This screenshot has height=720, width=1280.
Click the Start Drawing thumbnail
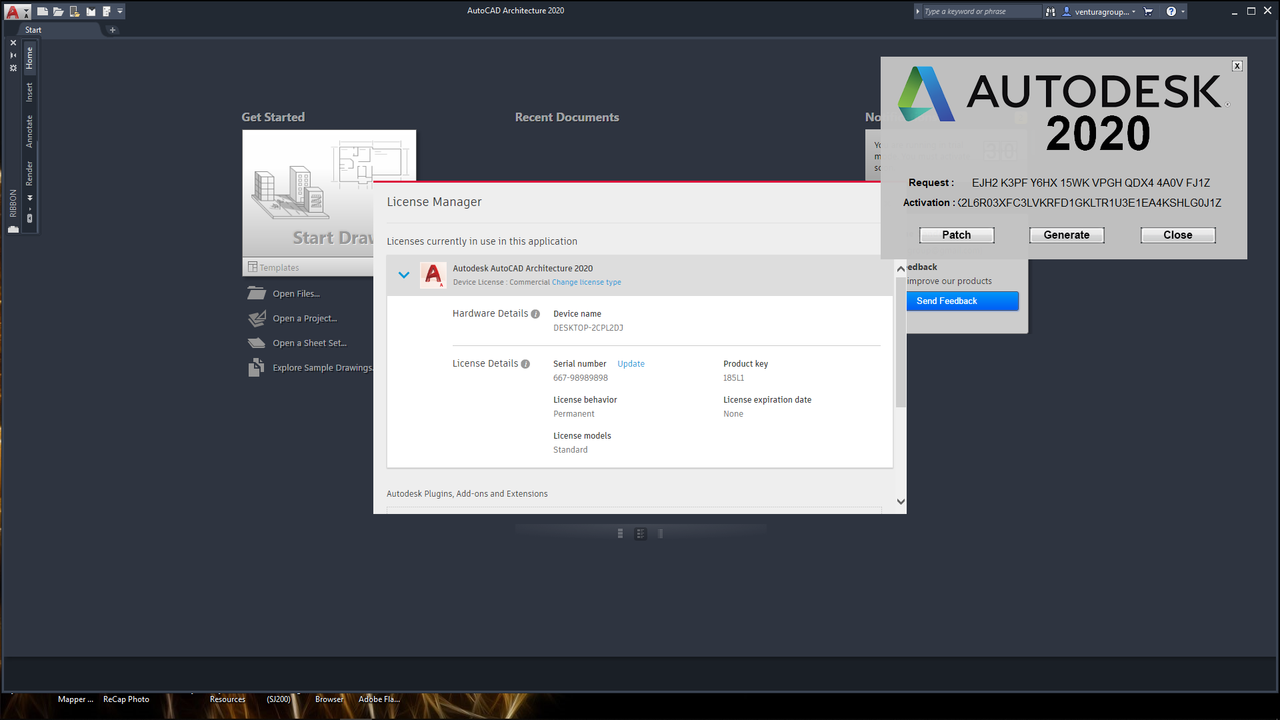pos(329,194)
